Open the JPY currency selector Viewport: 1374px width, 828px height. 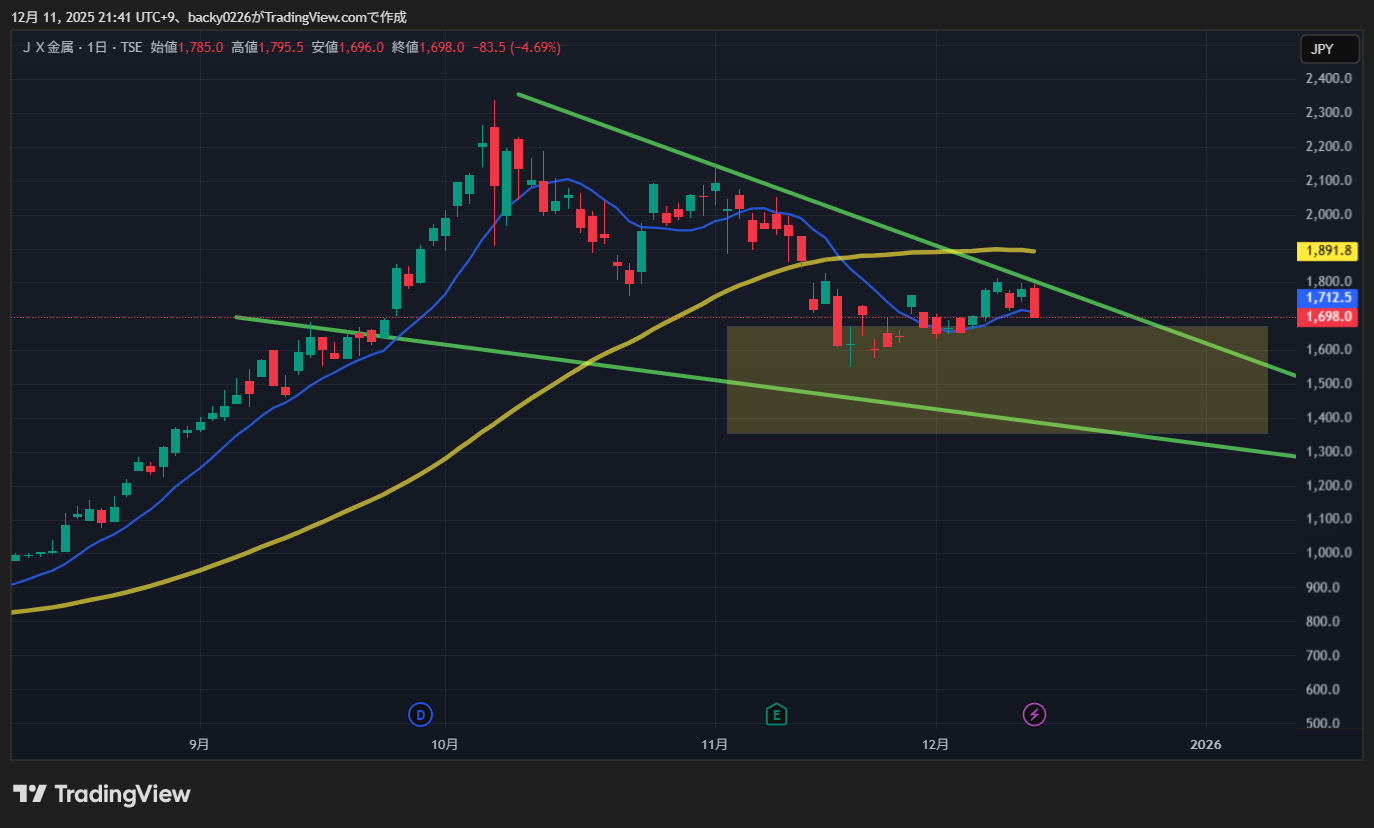pos(1329,49)
